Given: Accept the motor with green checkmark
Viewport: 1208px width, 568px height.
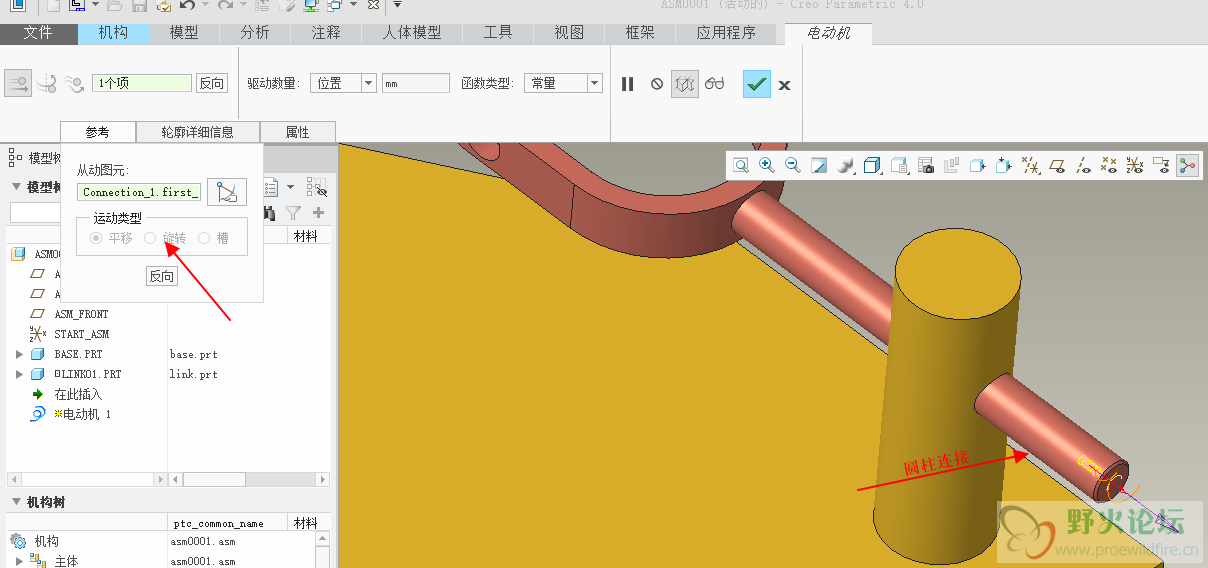Looking at the screenshot, I should 757,84.
